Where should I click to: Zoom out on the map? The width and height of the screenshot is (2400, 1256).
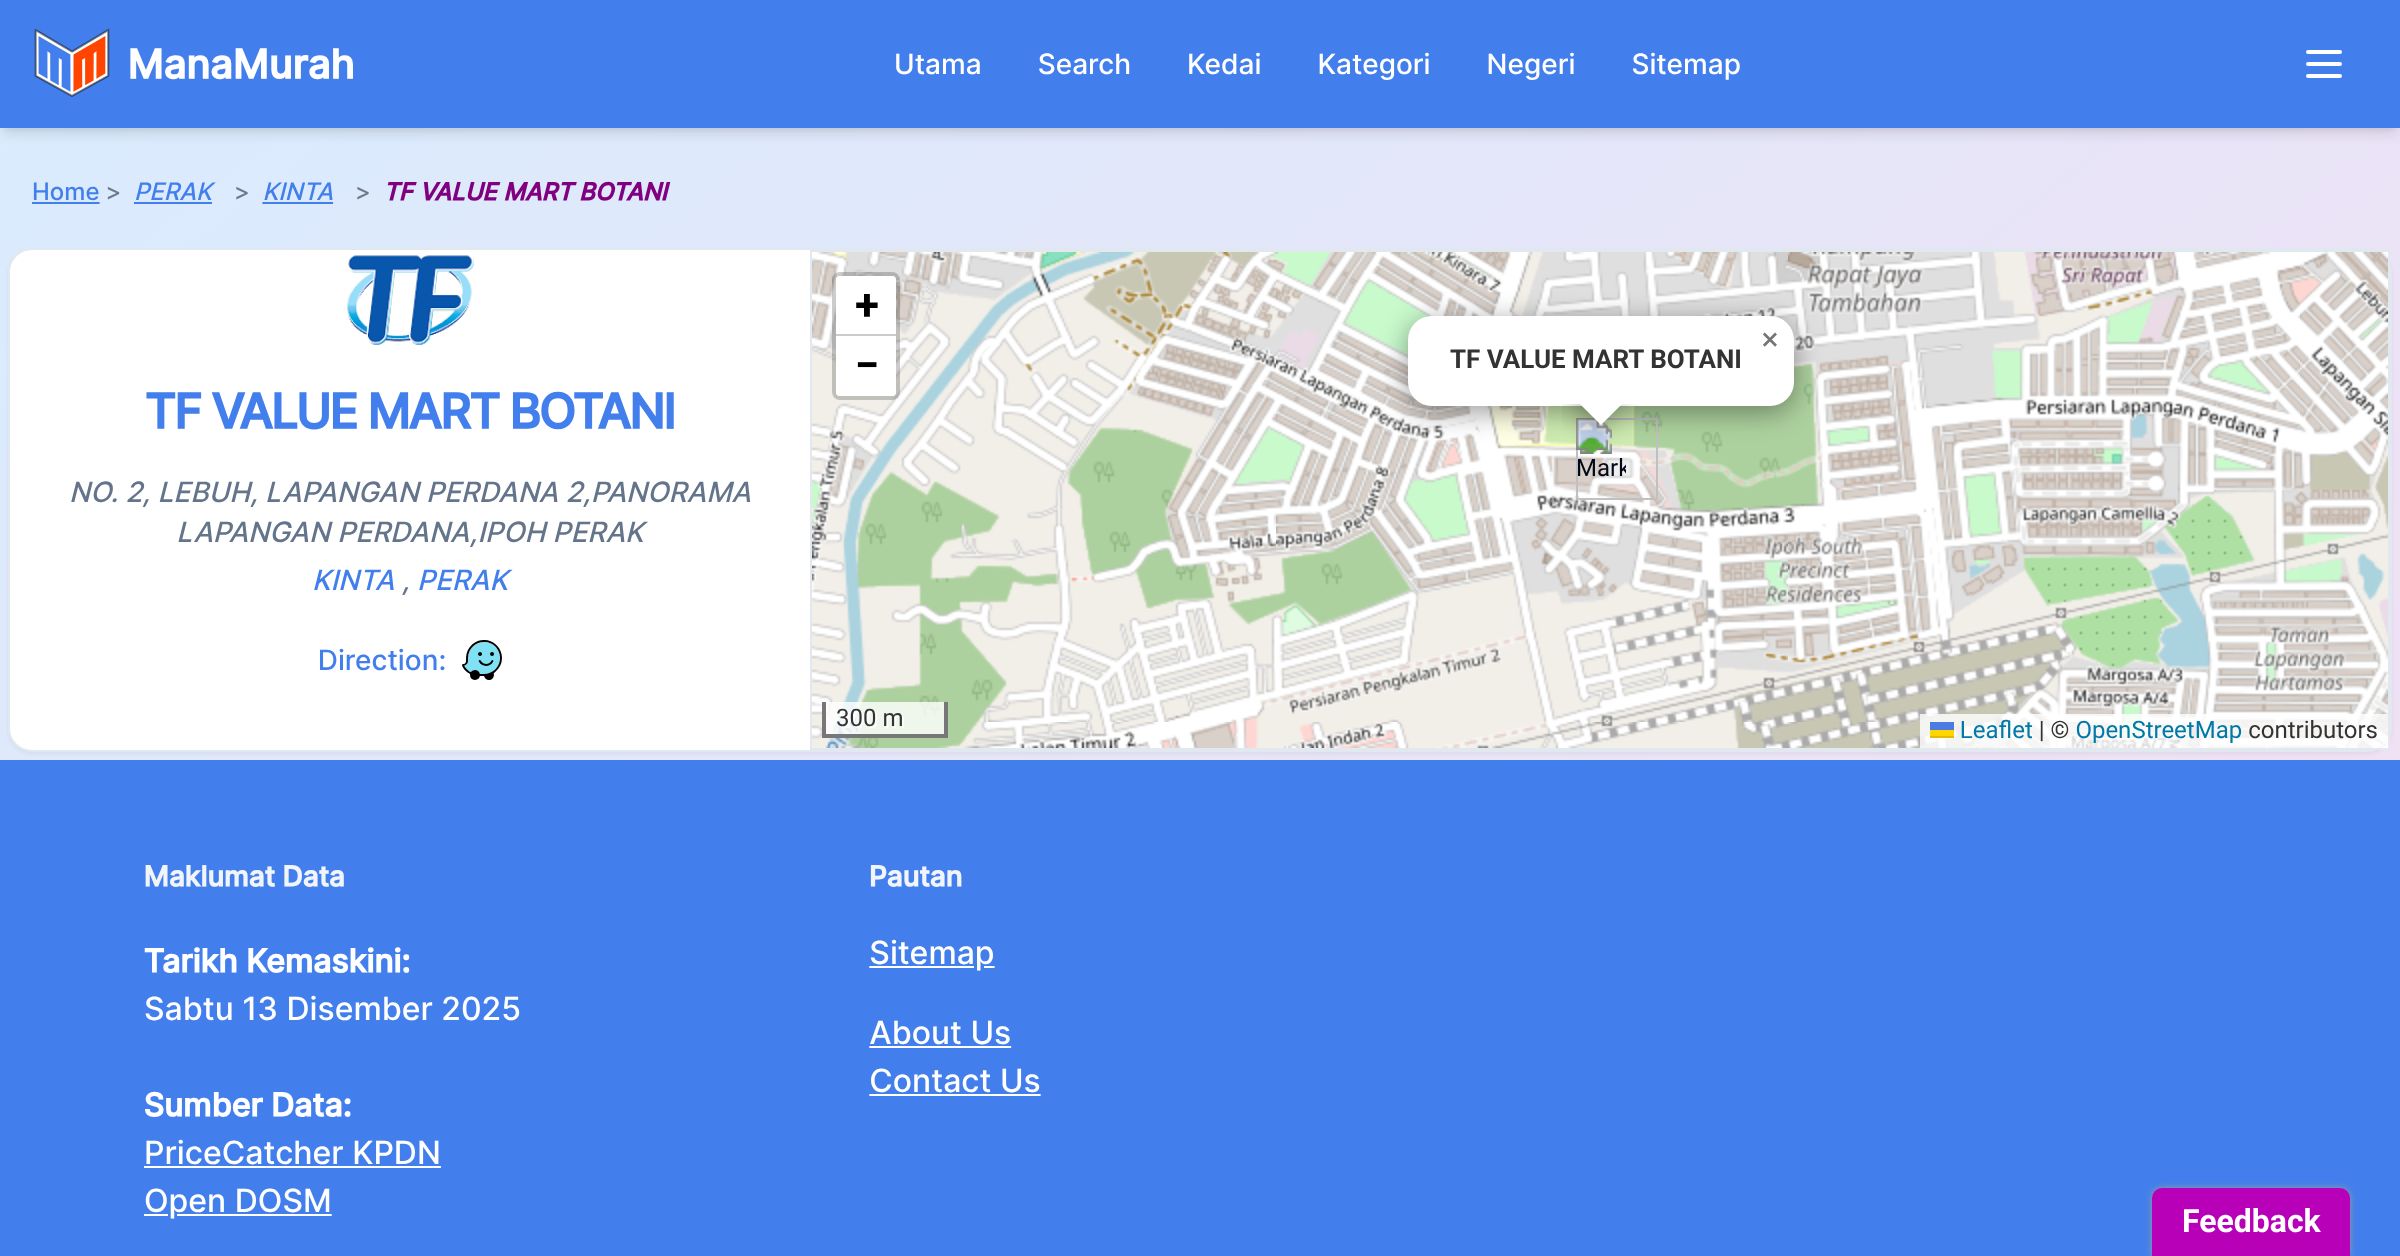click(x=866, y=365)
